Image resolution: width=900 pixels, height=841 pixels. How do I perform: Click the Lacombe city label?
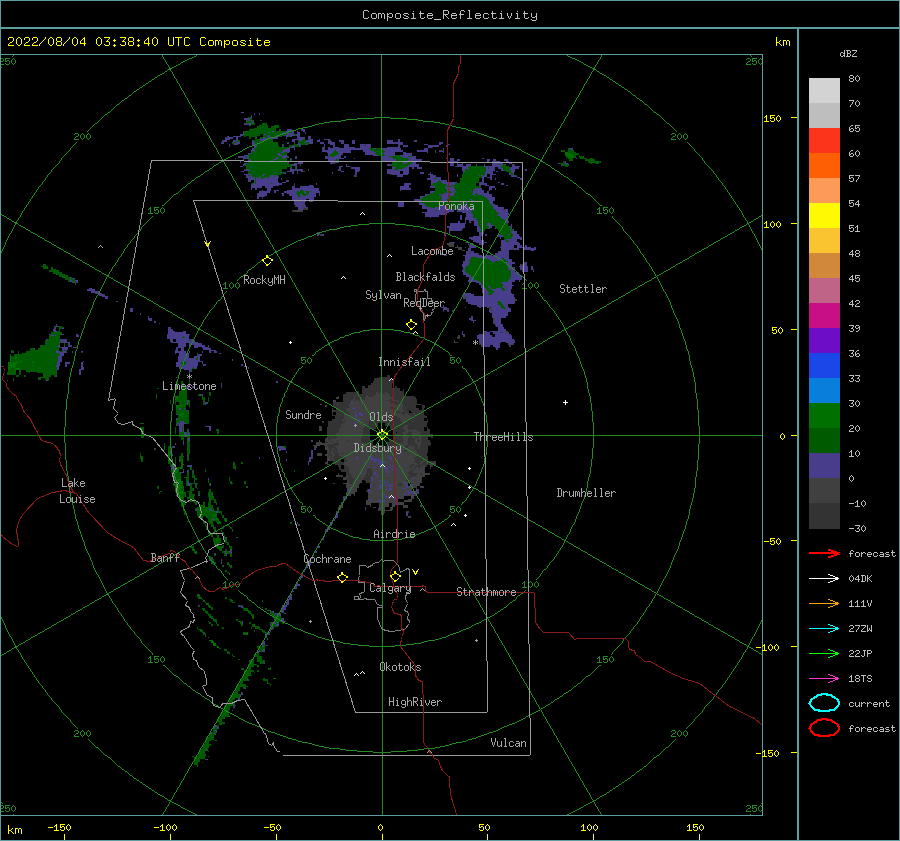(432, 251)
